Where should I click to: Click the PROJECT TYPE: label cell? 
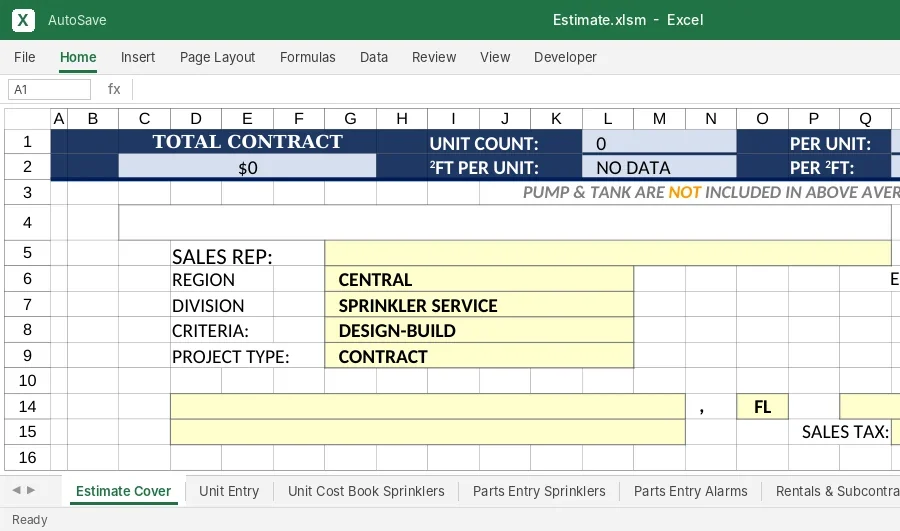(x=231, y=356)
